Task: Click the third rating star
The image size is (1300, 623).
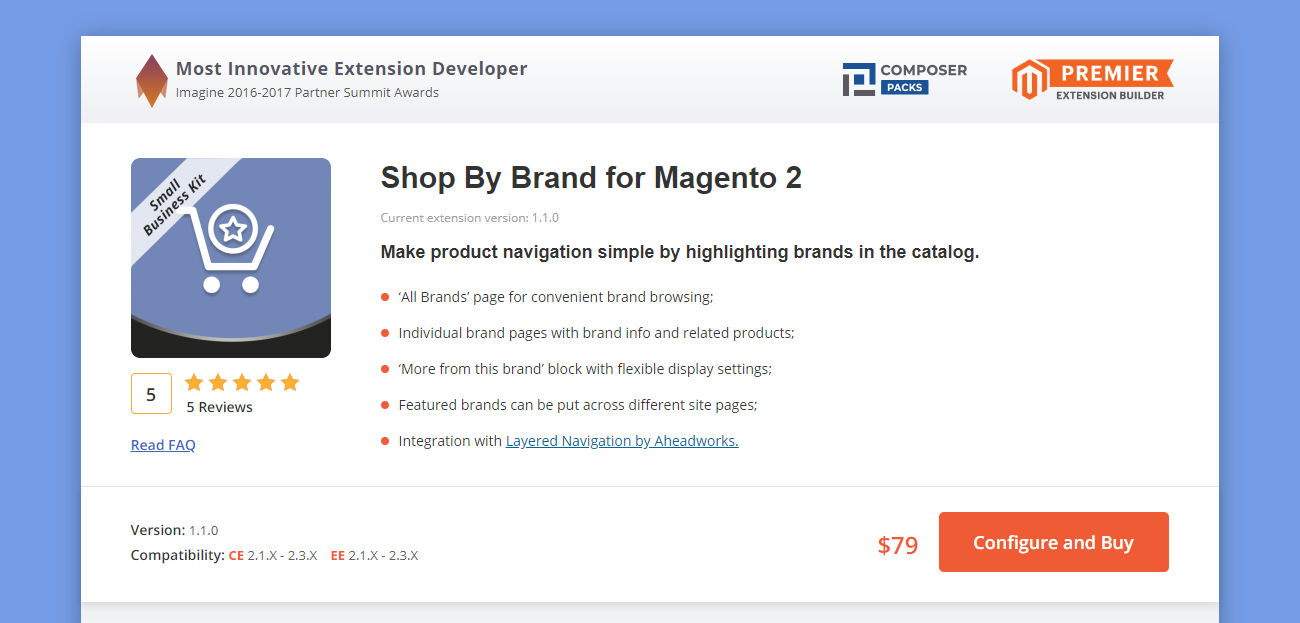Action: click(242, 382)
